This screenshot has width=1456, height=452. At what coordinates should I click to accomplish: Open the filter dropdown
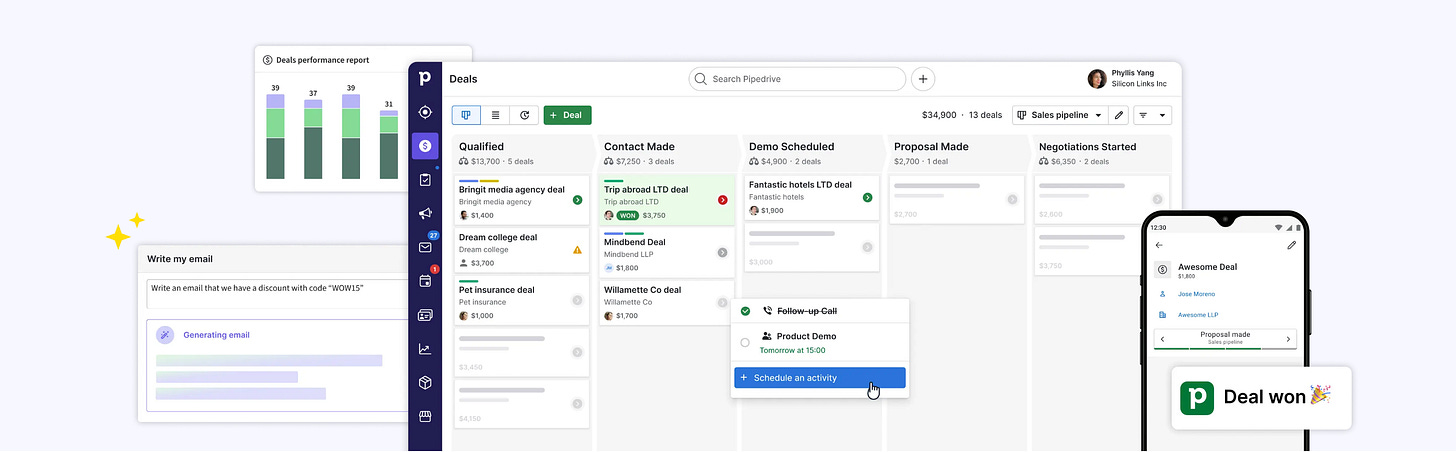(1152, 115)
